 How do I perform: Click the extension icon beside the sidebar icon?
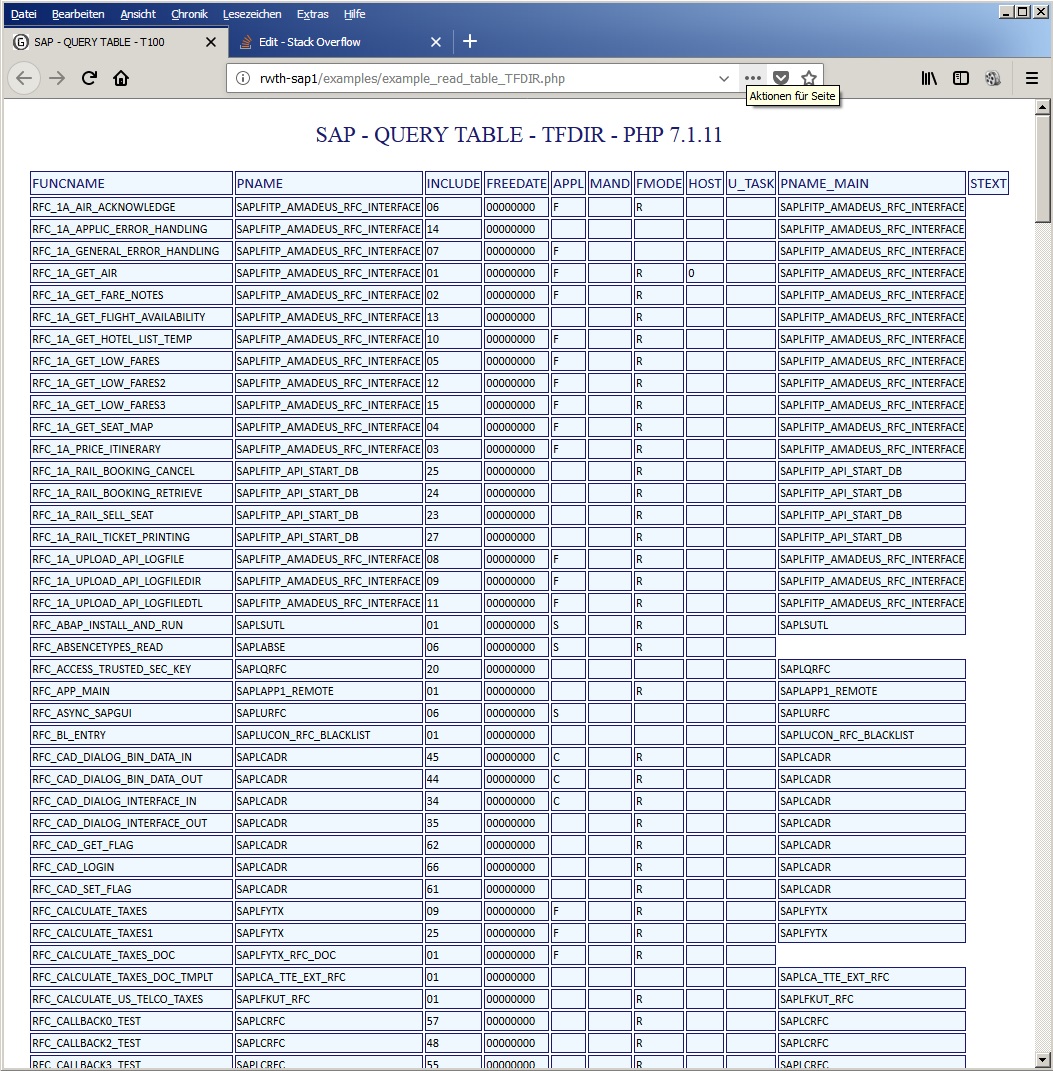click(x=993, y=78)
